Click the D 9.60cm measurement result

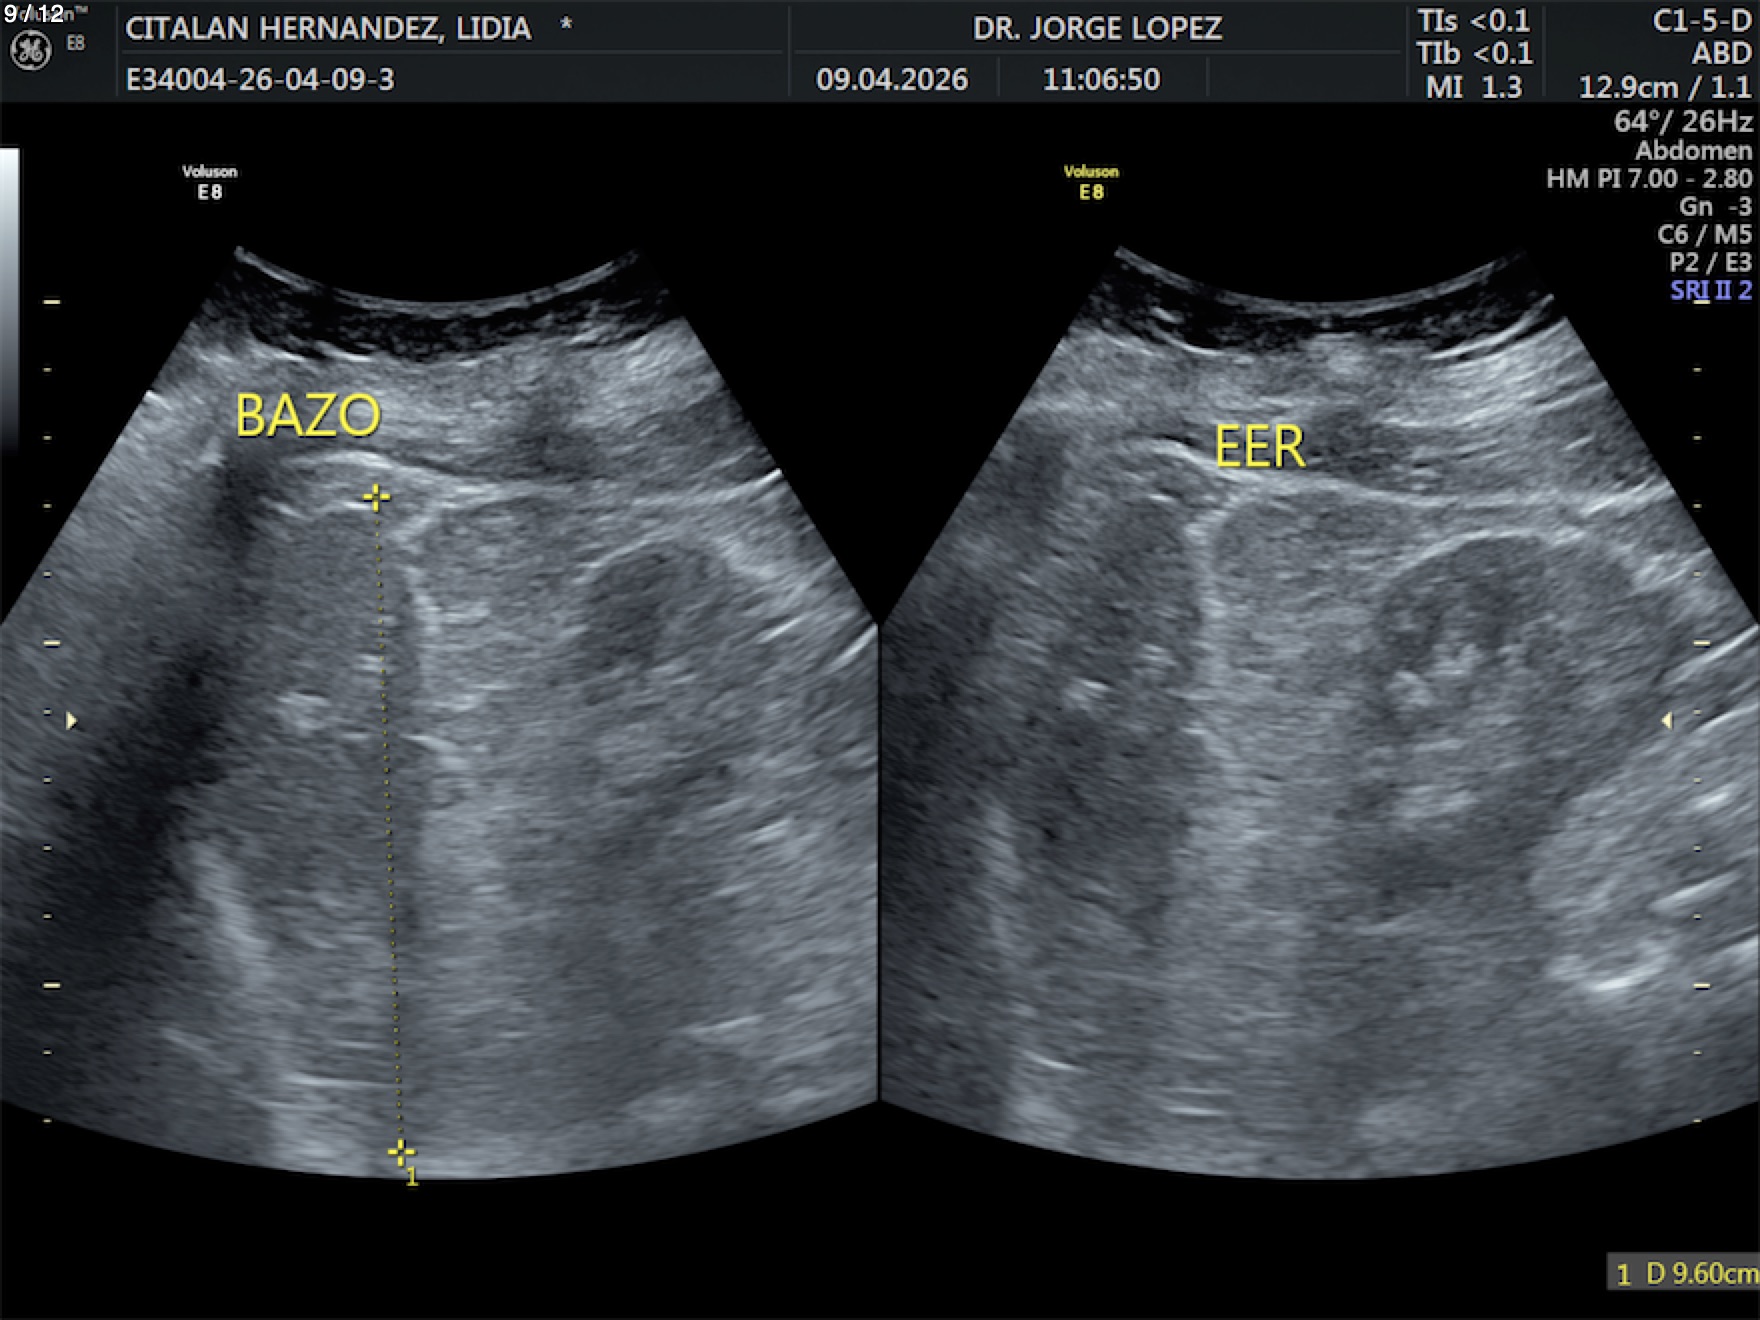tap(1684, 1273)
